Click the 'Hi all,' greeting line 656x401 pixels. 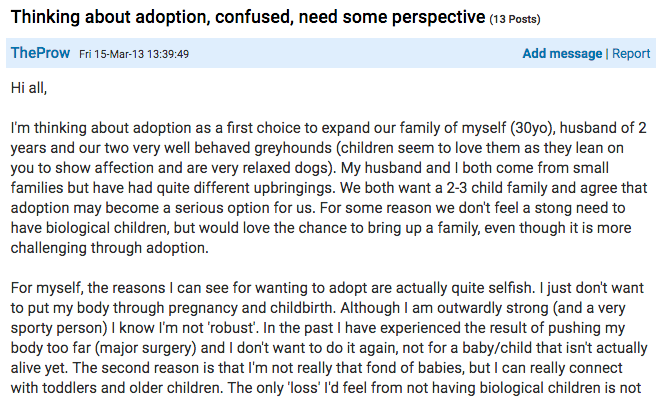coord(29,88)
